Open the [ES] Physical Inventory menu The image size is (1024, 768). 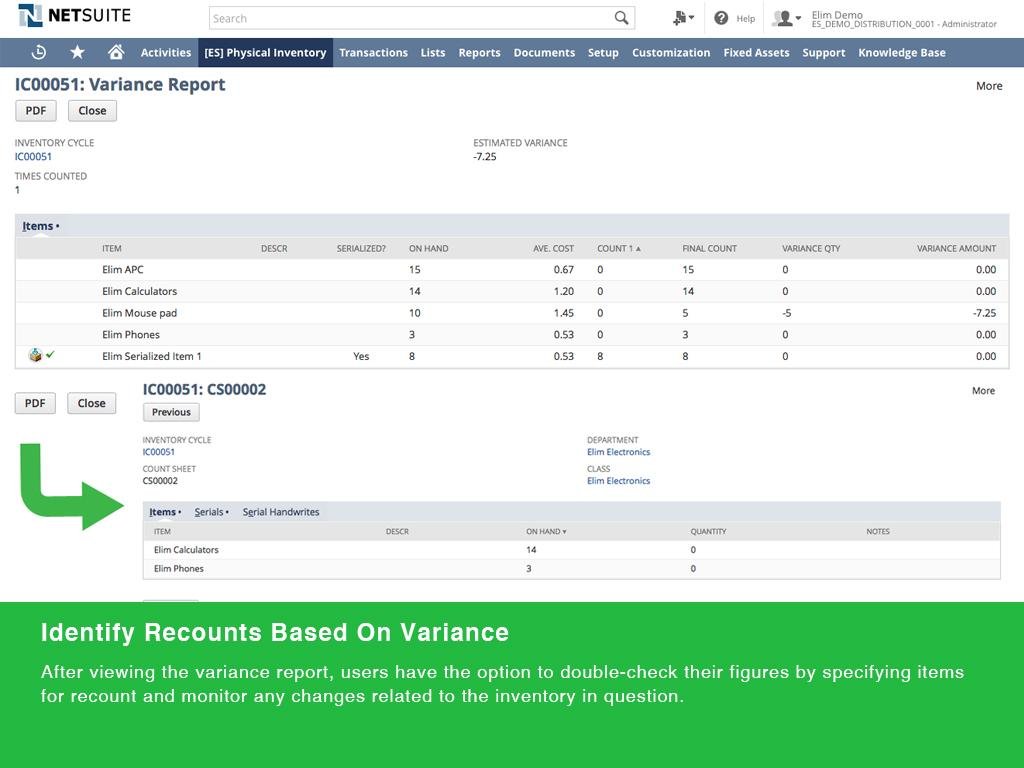(x=265, y=53)
